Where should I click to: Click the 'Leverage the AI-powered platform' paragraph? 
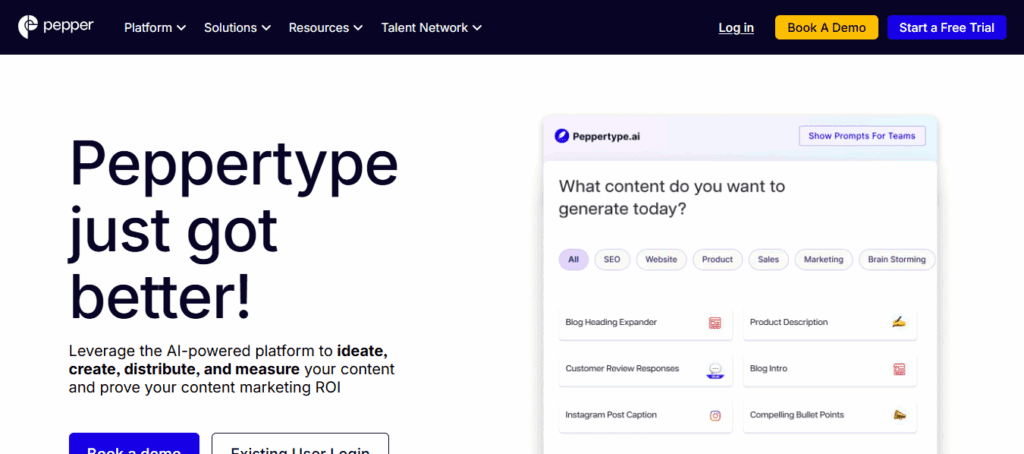[x=231, y=369]
